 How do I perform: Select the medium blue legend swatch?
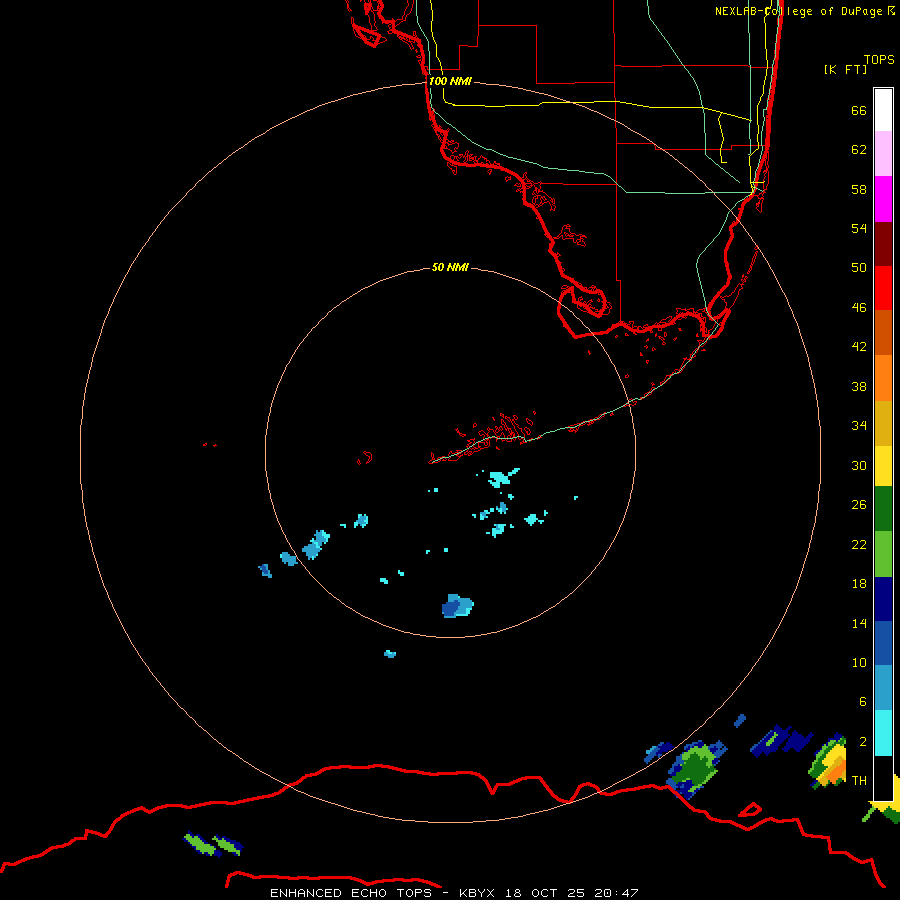pos(883,643)
